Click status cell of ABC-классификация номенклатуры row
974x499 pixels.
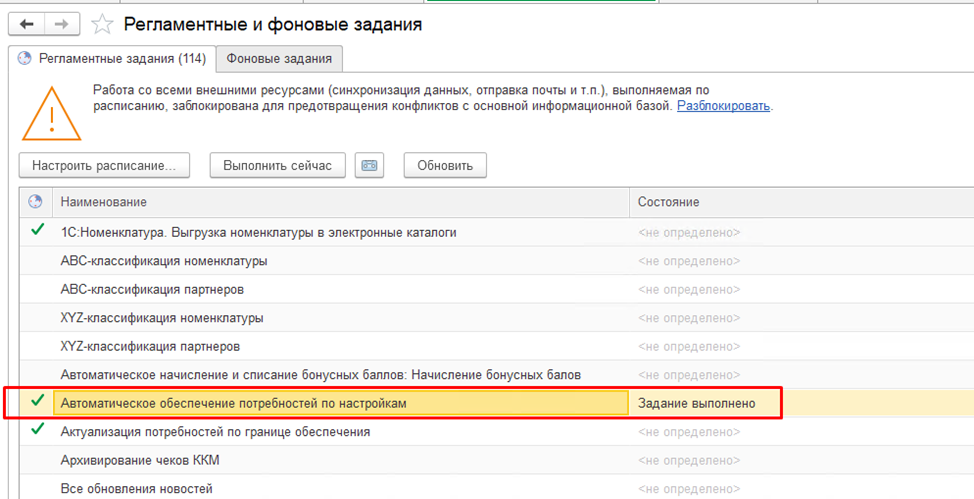coord(801,261)
